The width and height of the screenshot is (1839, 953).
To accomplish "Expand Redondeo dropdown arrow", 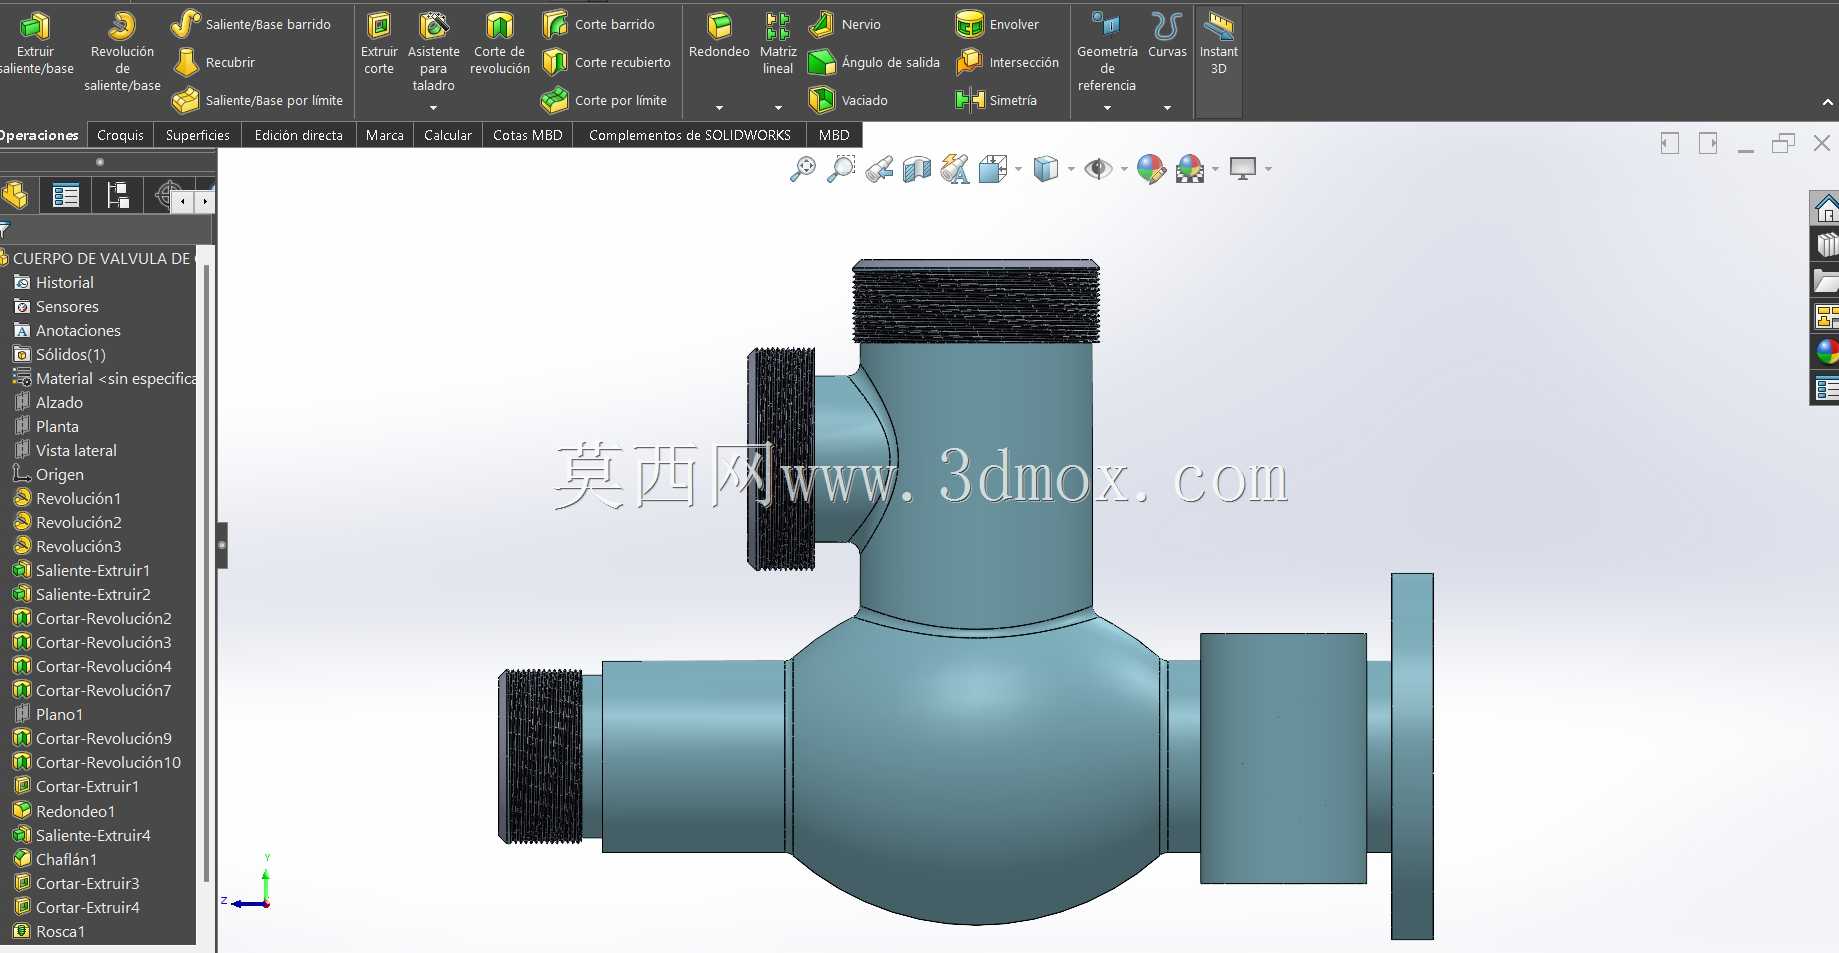I will tap(719, 108).
